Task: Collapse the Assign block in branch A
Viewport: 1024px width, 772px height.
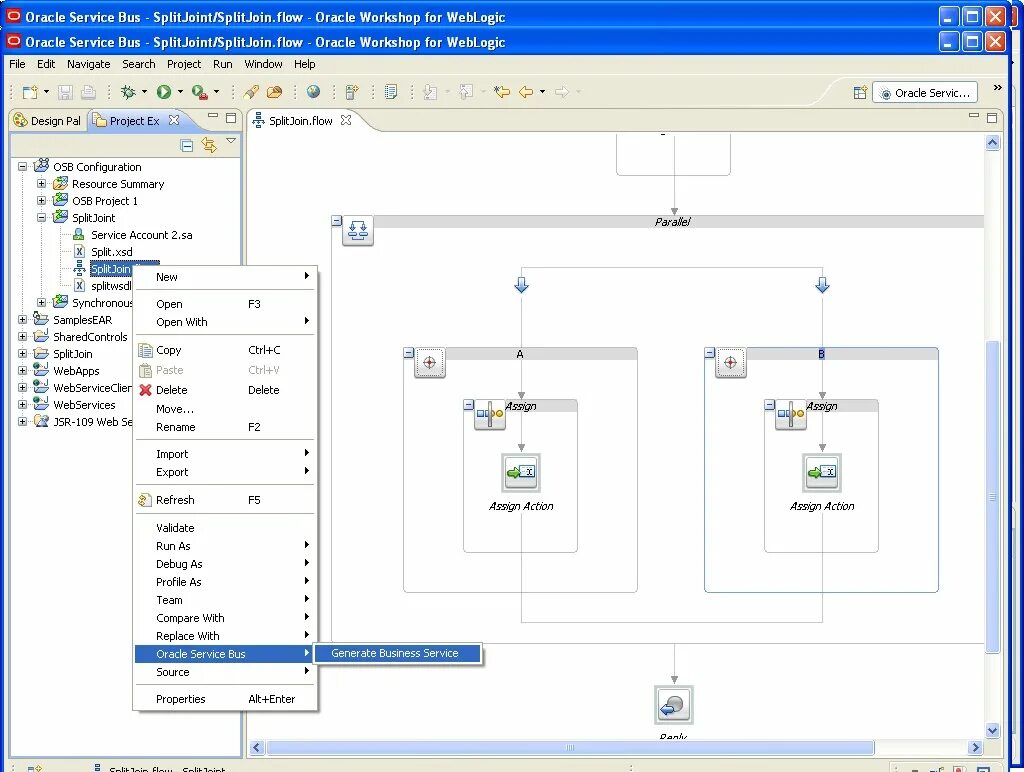Action: [468, 405]
